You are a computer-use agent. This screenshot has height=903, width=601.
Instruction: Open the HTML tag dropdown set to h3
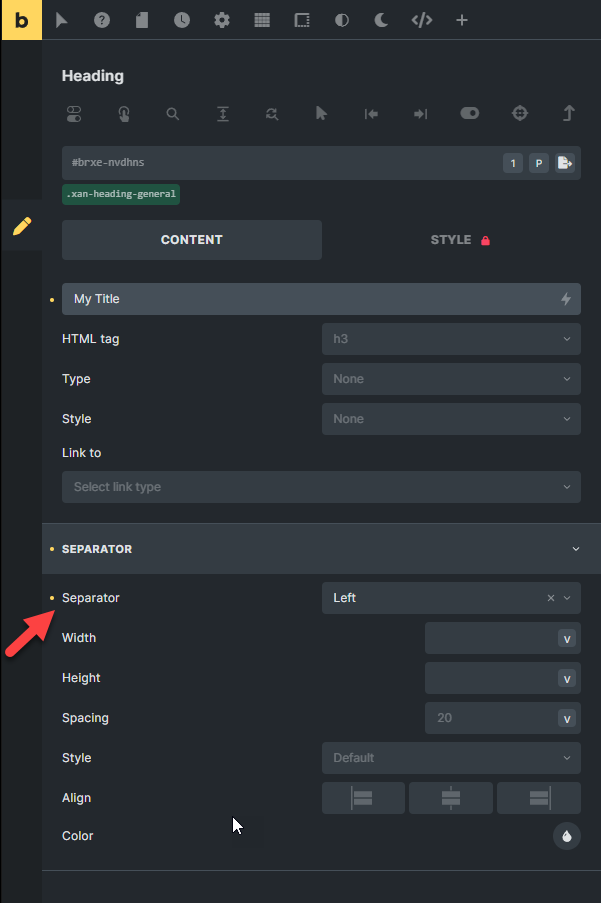450,338
